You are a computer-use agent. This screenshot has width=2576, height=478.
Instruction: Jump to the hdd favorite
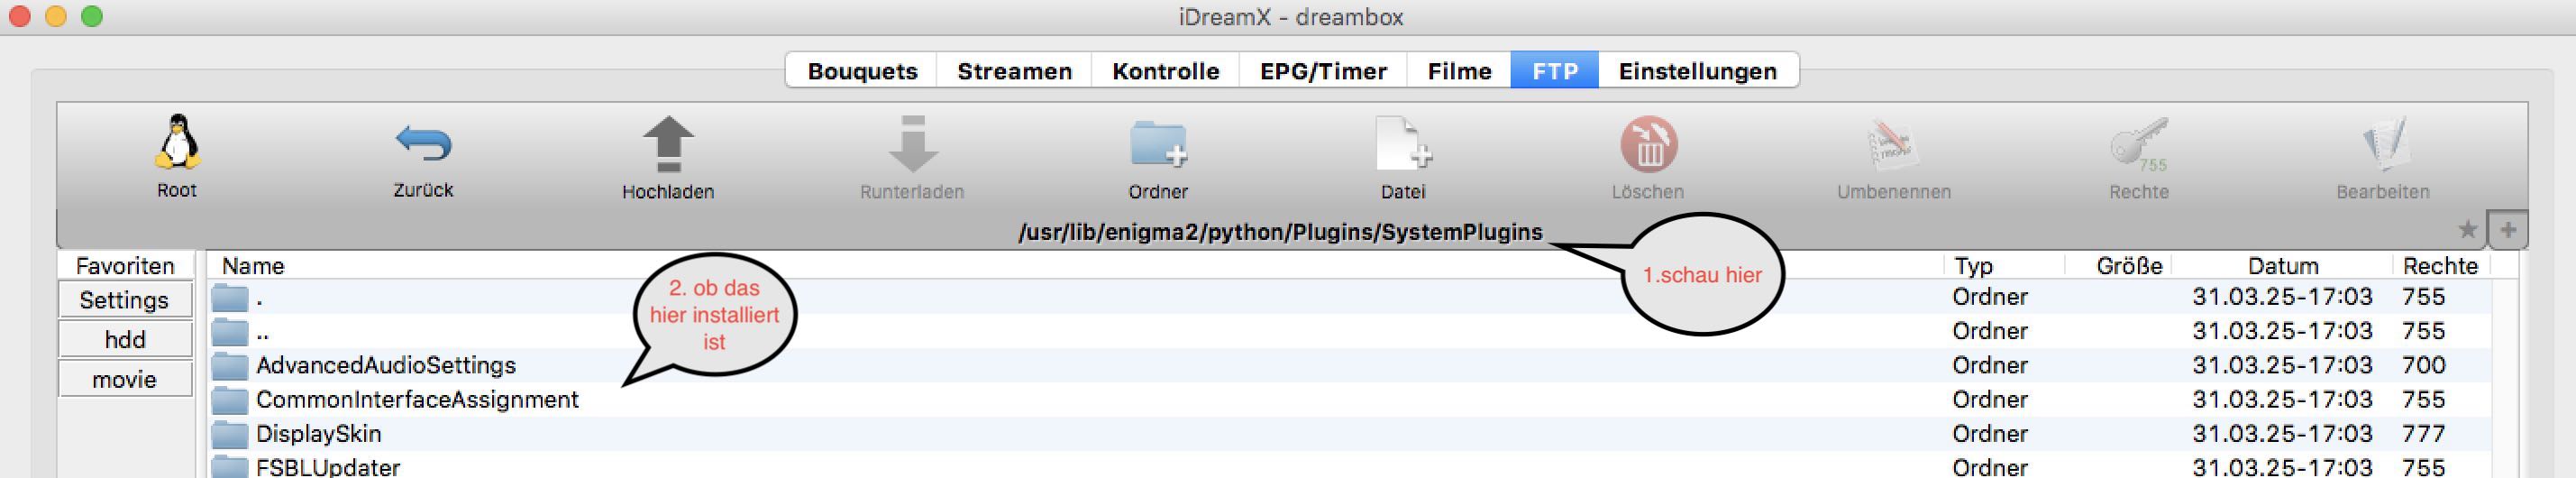[x=125, y=340]
